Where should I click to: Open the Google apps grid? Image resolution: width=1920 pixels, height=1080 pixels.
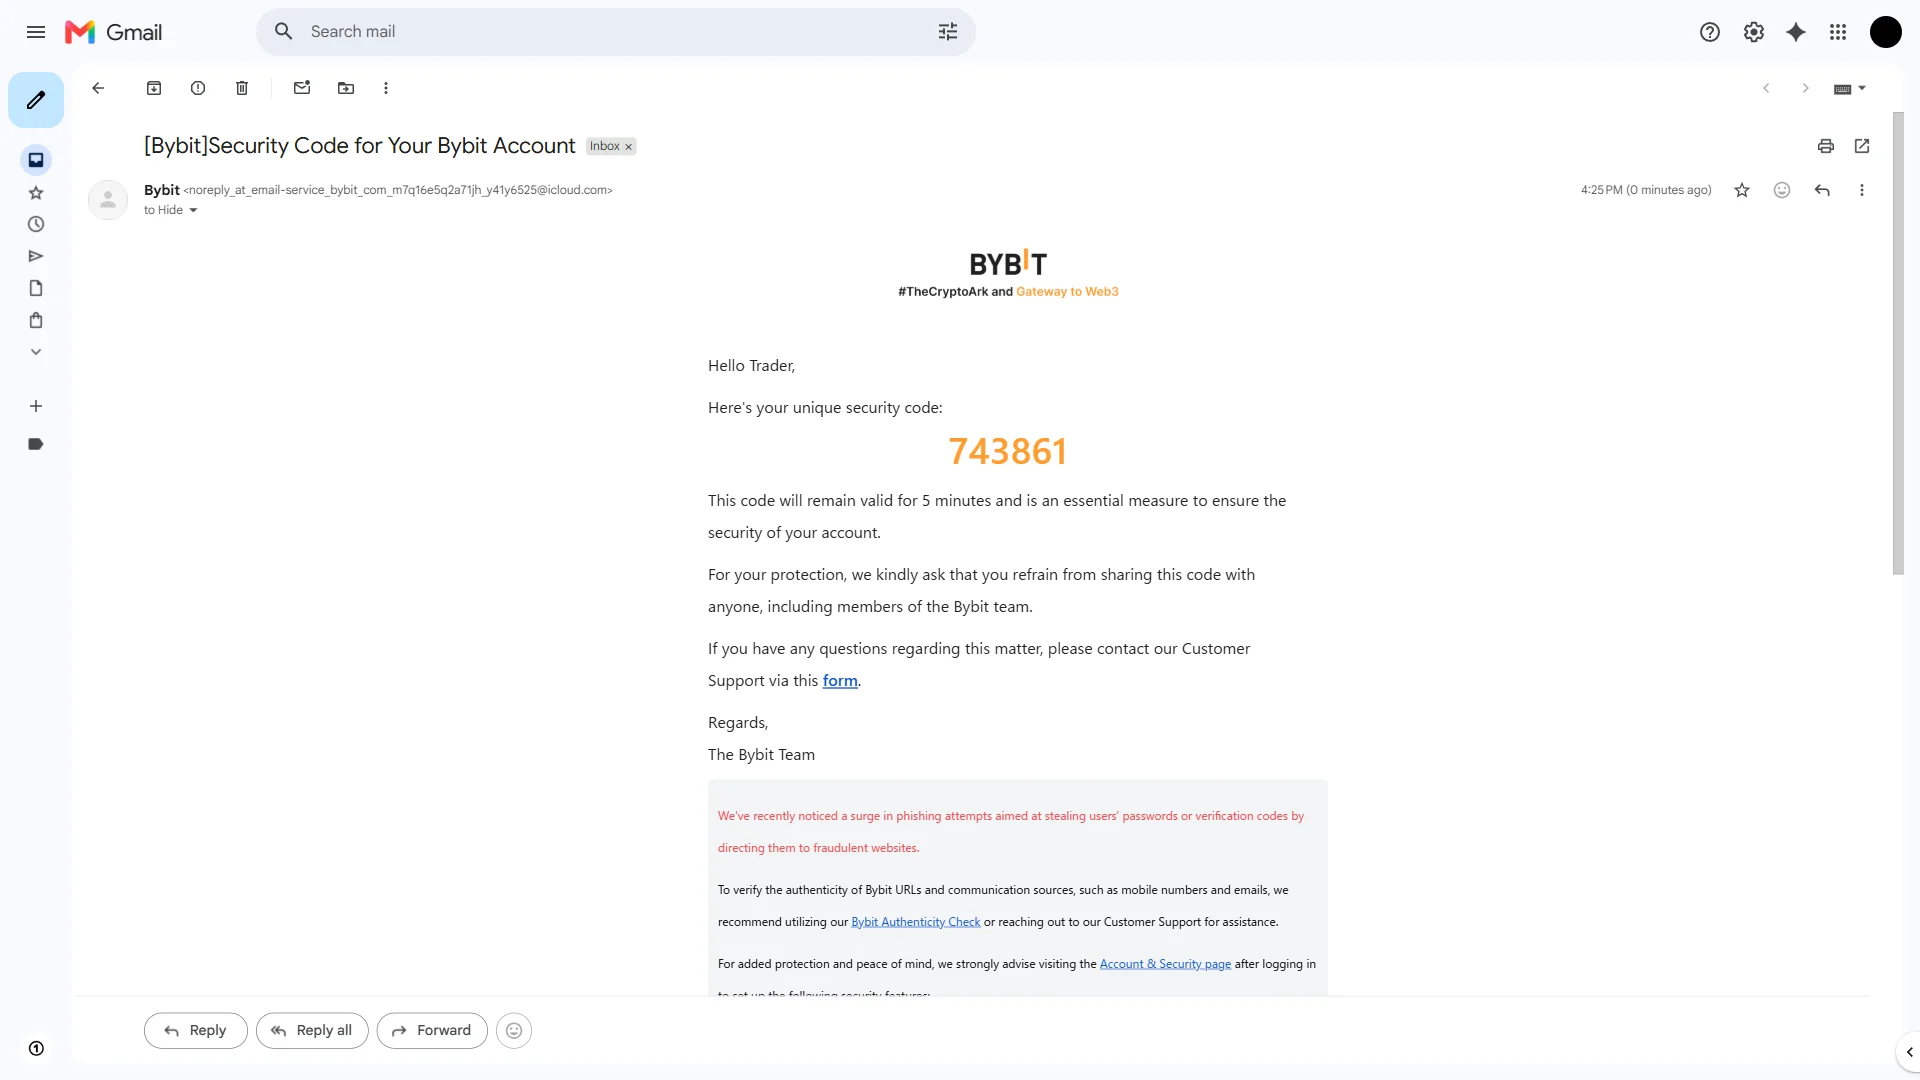[1838, 32]
